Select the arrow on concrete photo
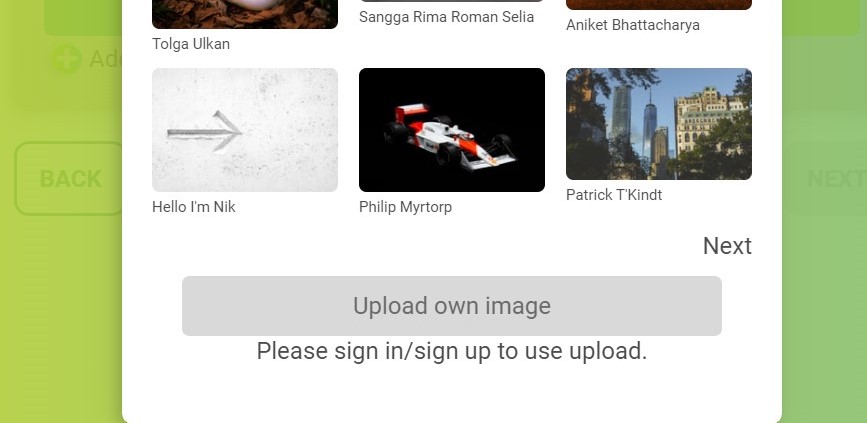 [245, 130]
